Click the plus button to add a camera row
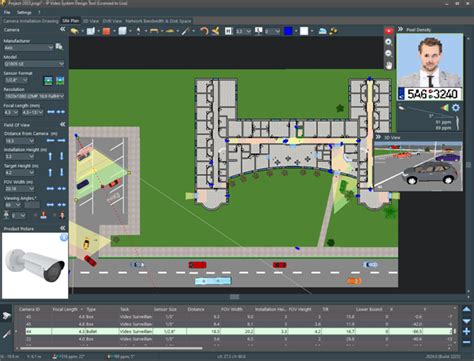The height and width of the screenshot is (361, 474). click(466, 331)
